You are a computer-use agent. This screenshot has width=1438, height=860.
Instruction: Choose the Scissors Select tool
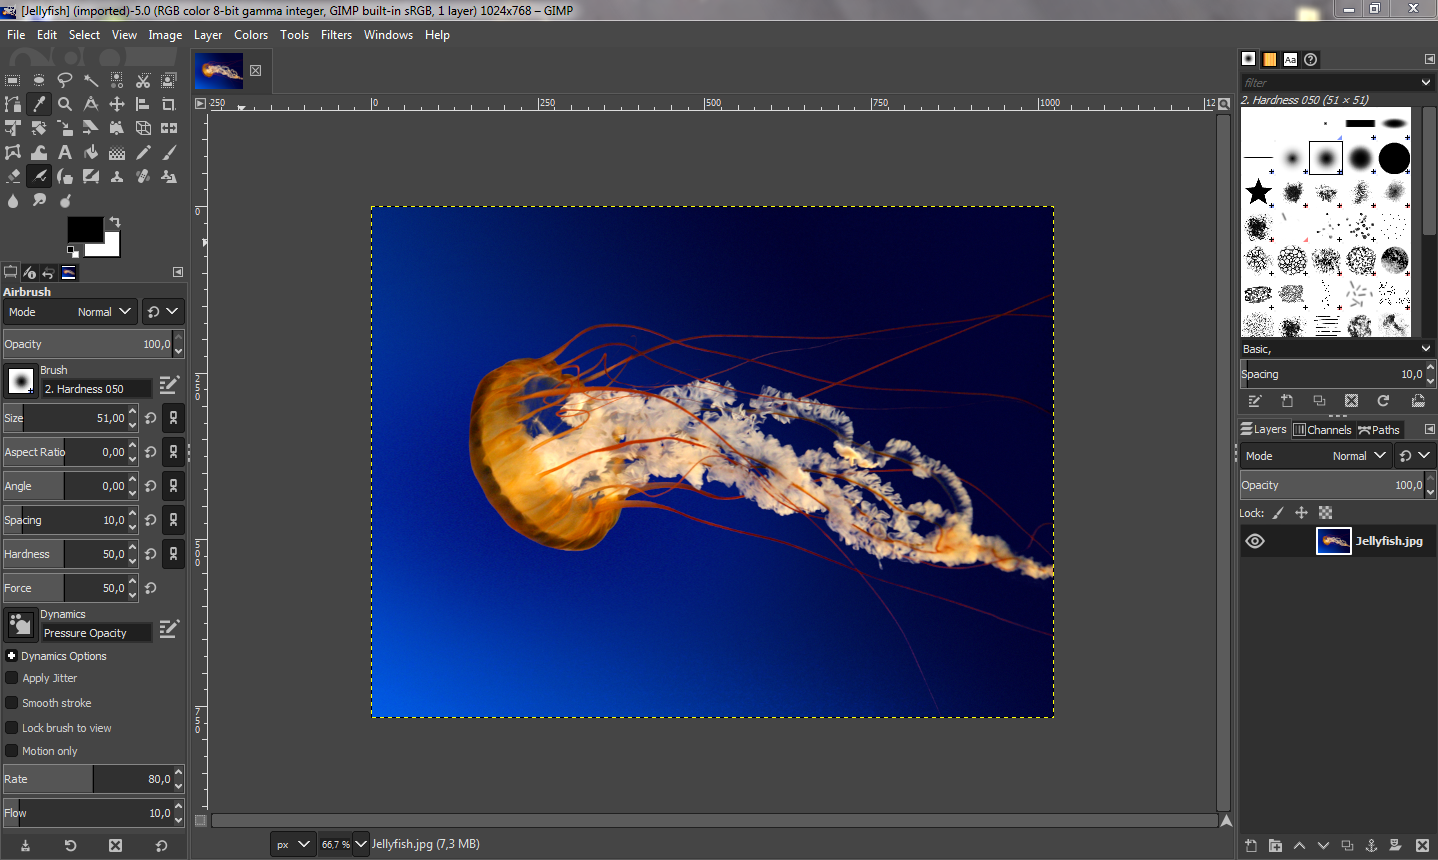(x=143, y=80)
